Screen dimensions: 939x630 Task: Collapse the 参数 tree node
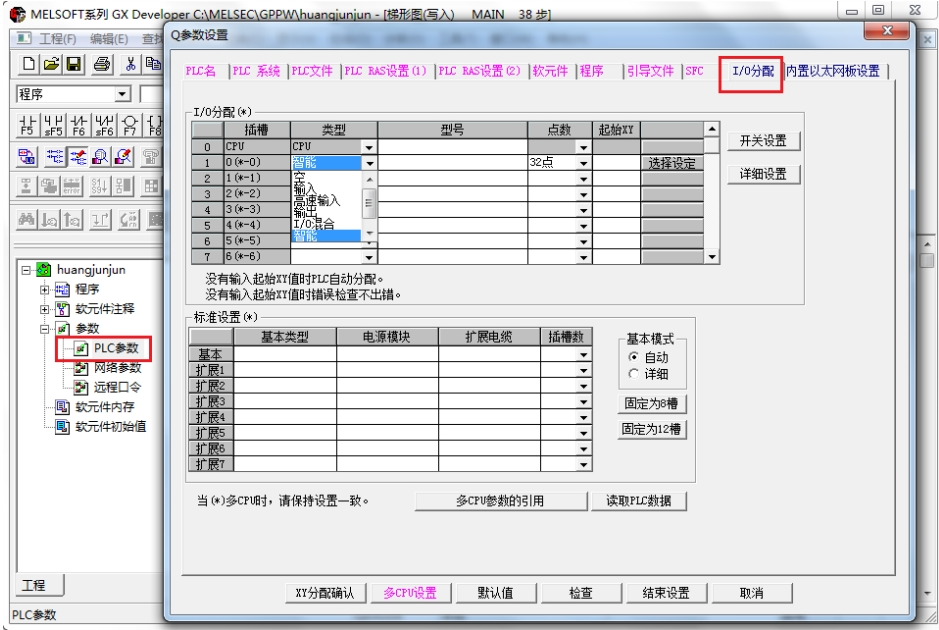click(45, 329)
